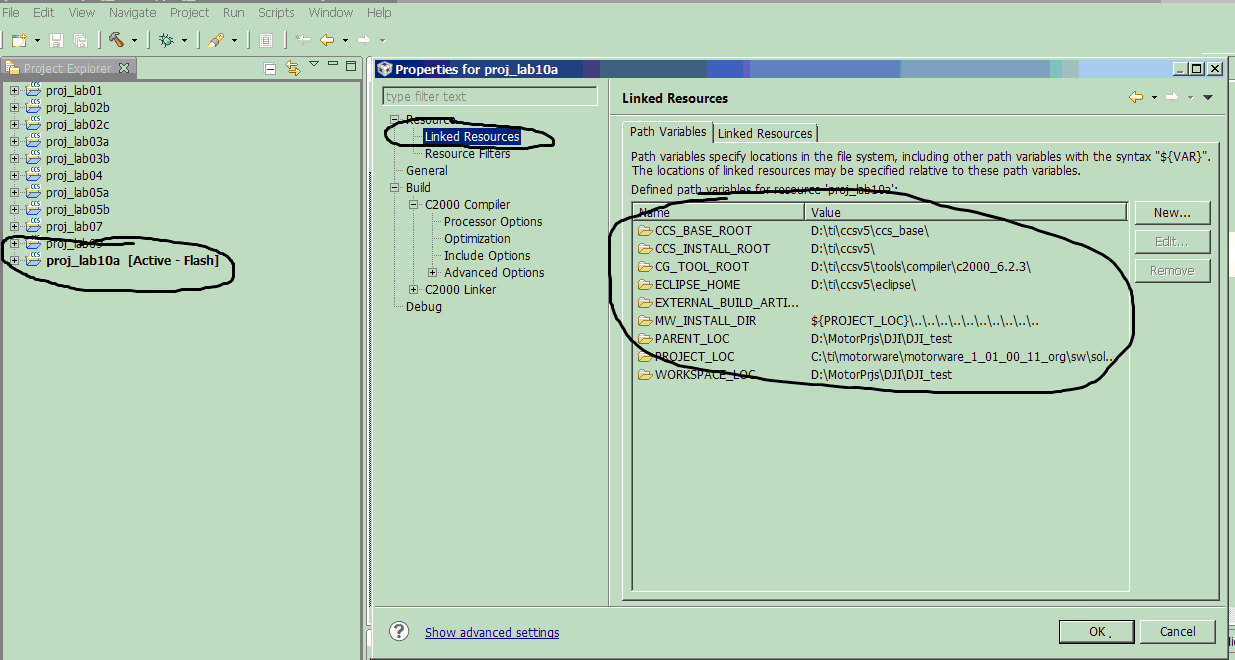Collapse the C2000 Compiler node

point(415,204)
